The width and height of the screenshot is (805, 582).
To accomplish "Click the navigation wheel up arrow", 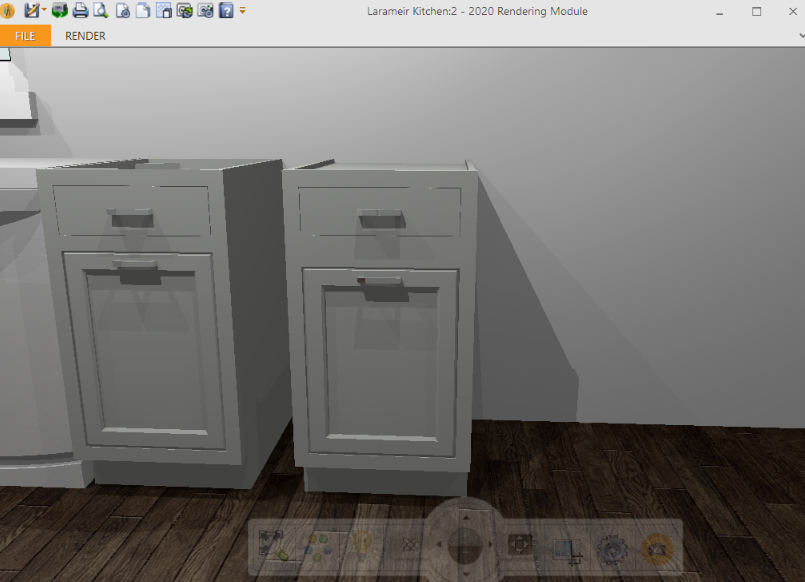I will (466, 518).
